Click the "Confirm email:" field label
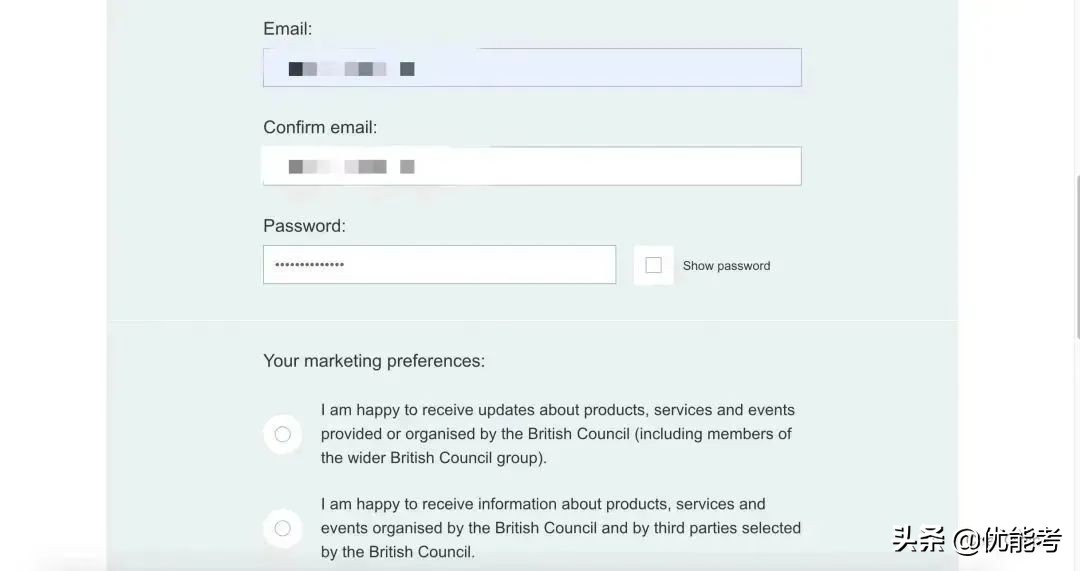The height and width of the screenshot is (571, 1080). (320, 127)
